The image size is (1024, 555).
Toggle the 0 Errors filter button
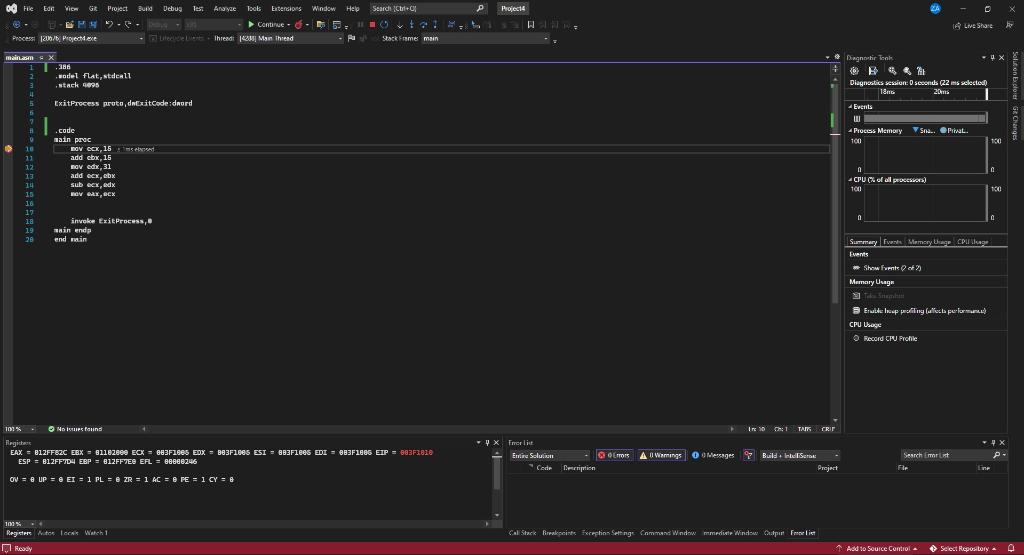(614, 455)
